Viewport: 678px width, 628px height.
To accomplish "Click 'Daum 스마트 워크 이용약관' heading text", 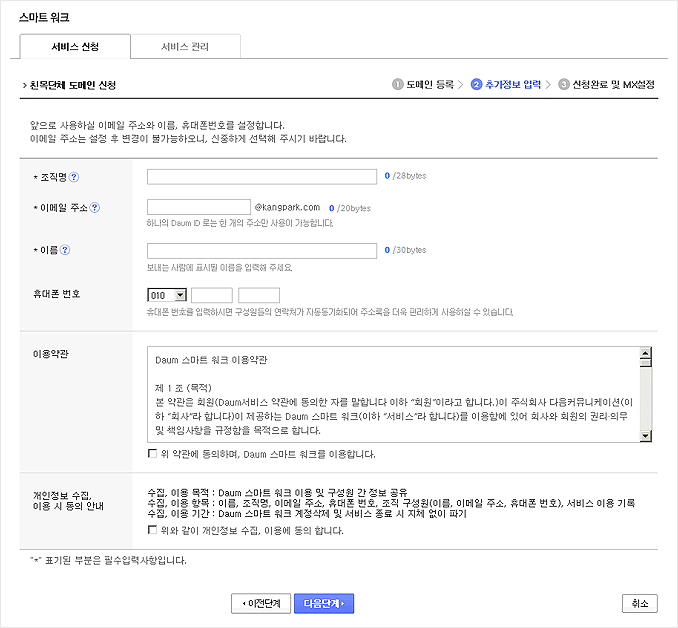I will (211, 360).
